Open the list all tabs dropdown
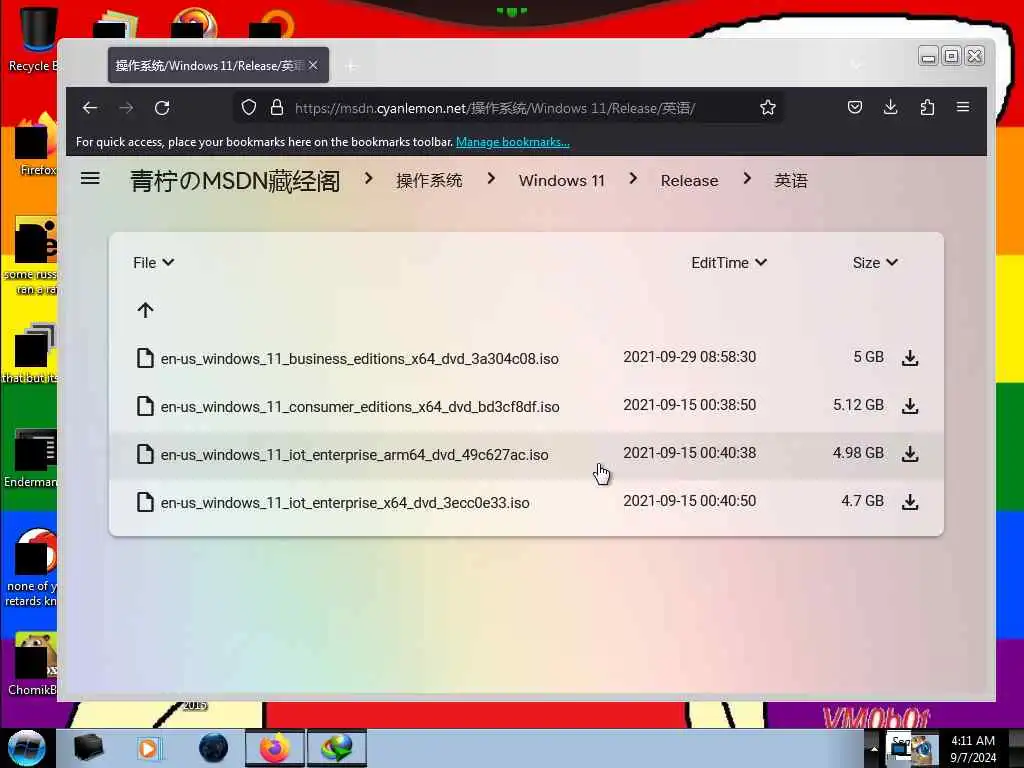 coord(856,65)
